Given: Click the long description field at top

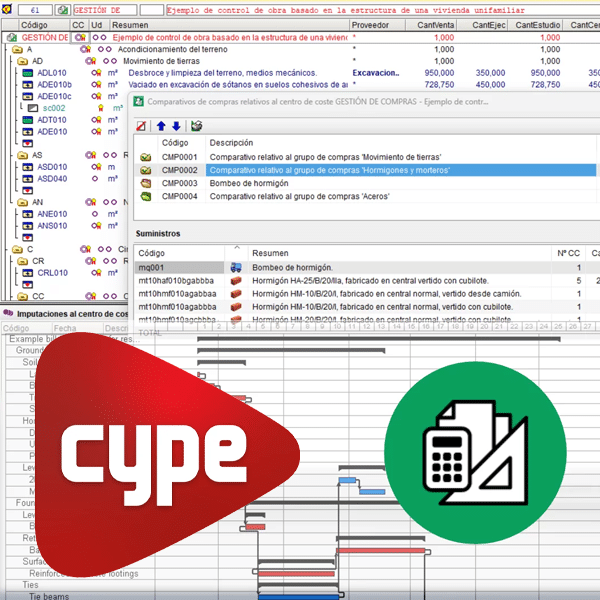Looking at the screenshot, I should pyautogui.click(x=383, y=10).
